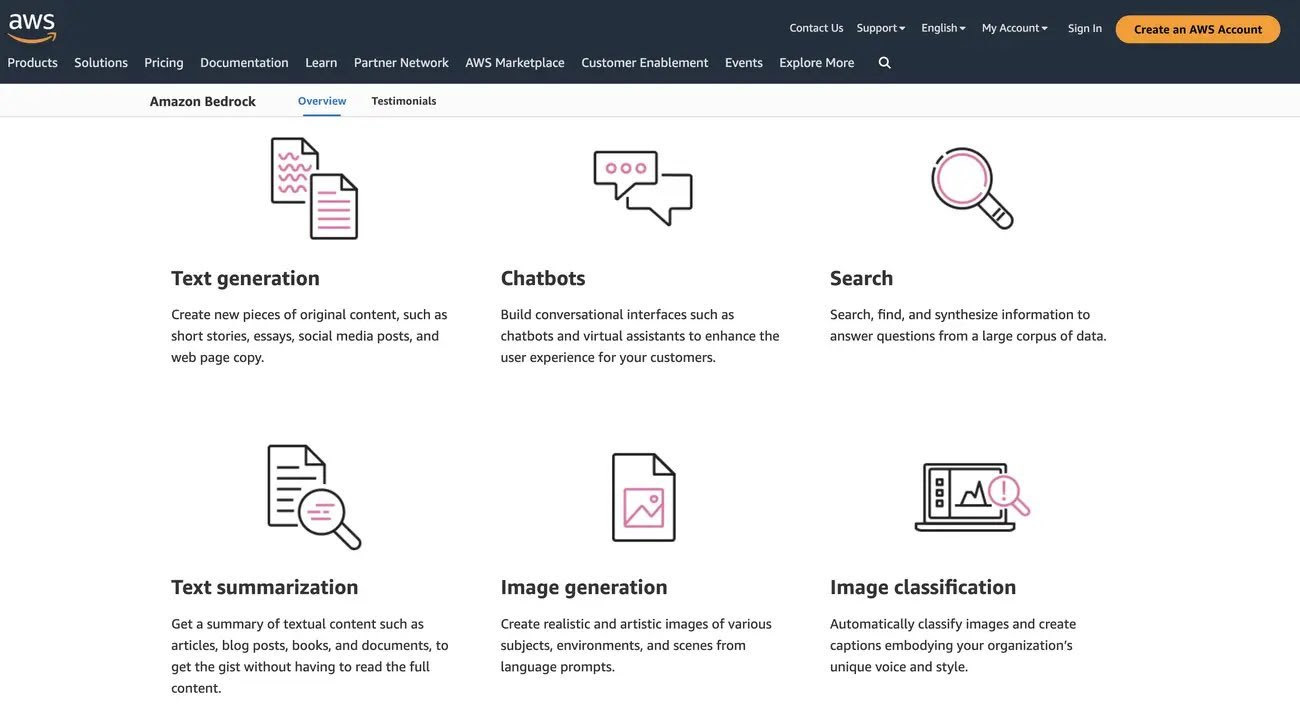Click the Search magnifying glass illustration
The width and height of the screenshot is (1300, 723).
972,188
